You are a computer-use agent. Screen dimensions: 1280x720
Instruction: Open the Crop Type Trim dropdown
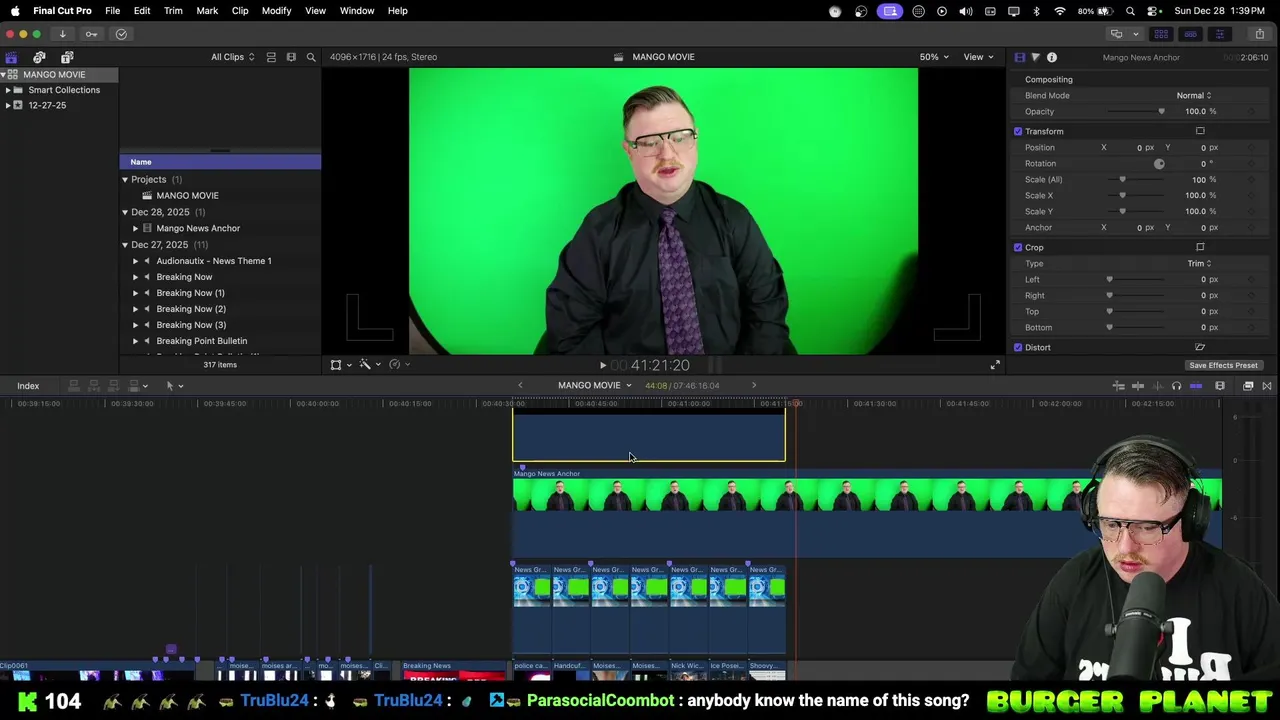click(1199, 264)
